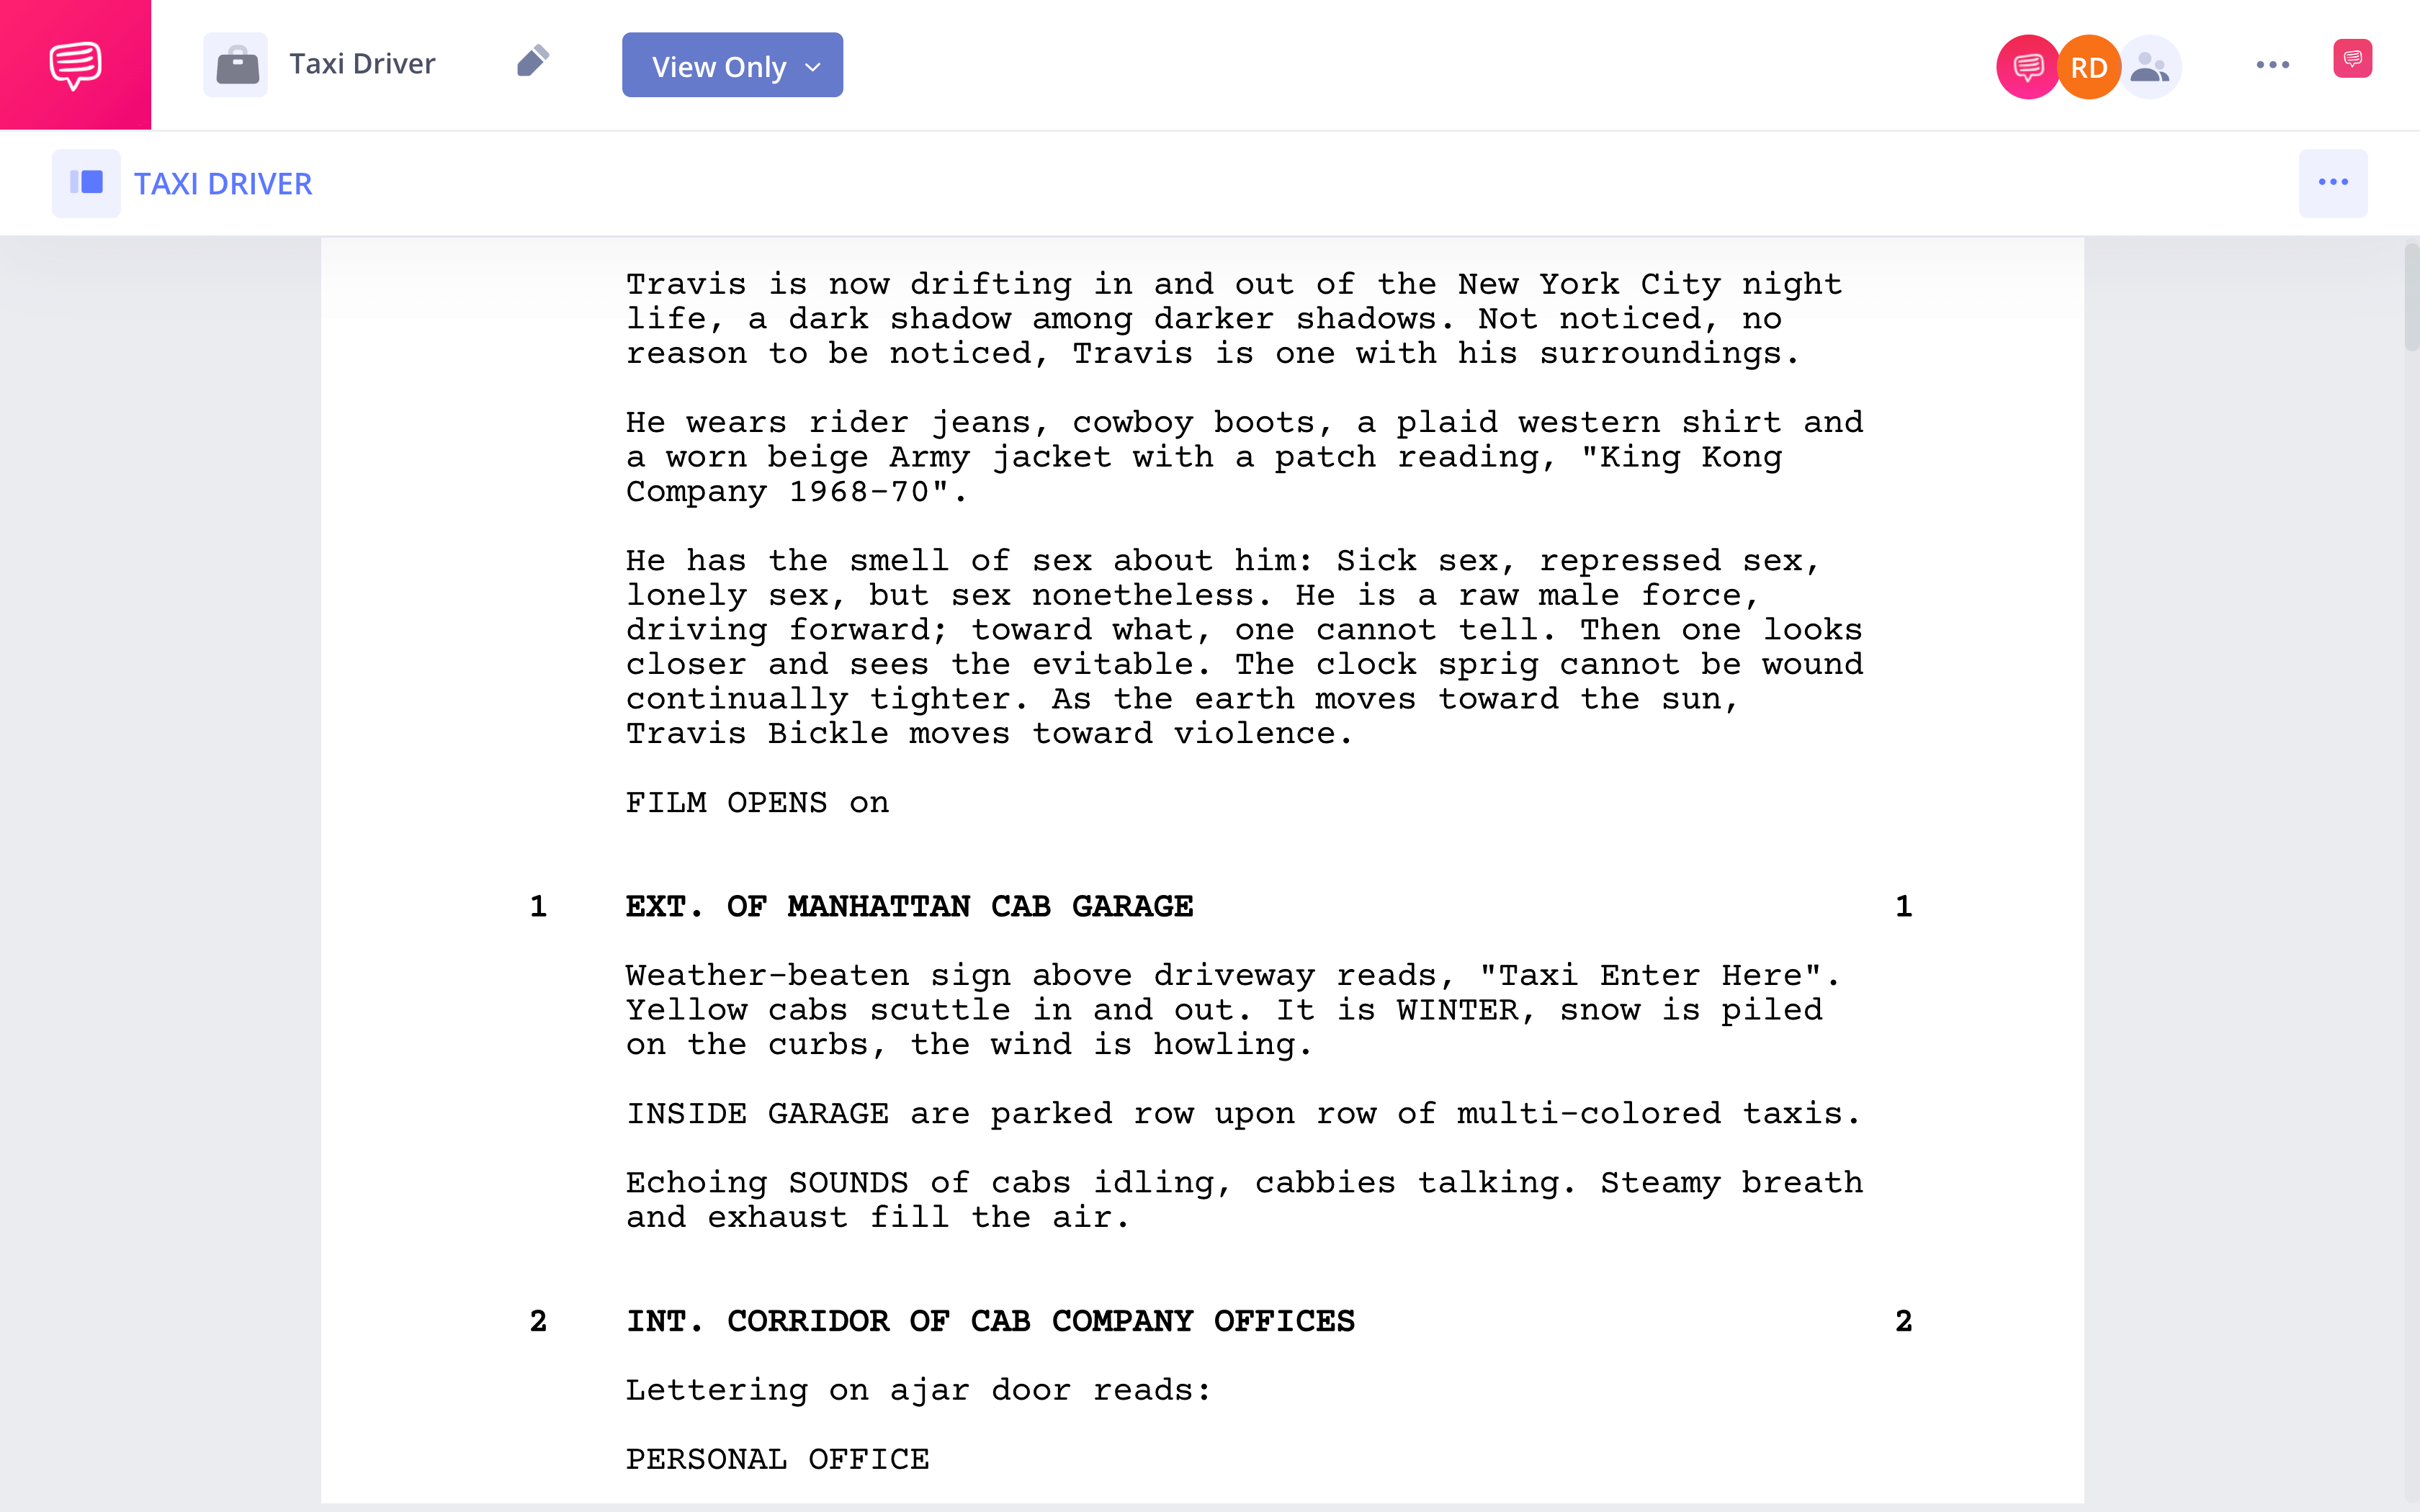Screen dimensions: 2420x1512
Task: Click the three-dot overflow menu icon top-right
Action: point(2272,65)
